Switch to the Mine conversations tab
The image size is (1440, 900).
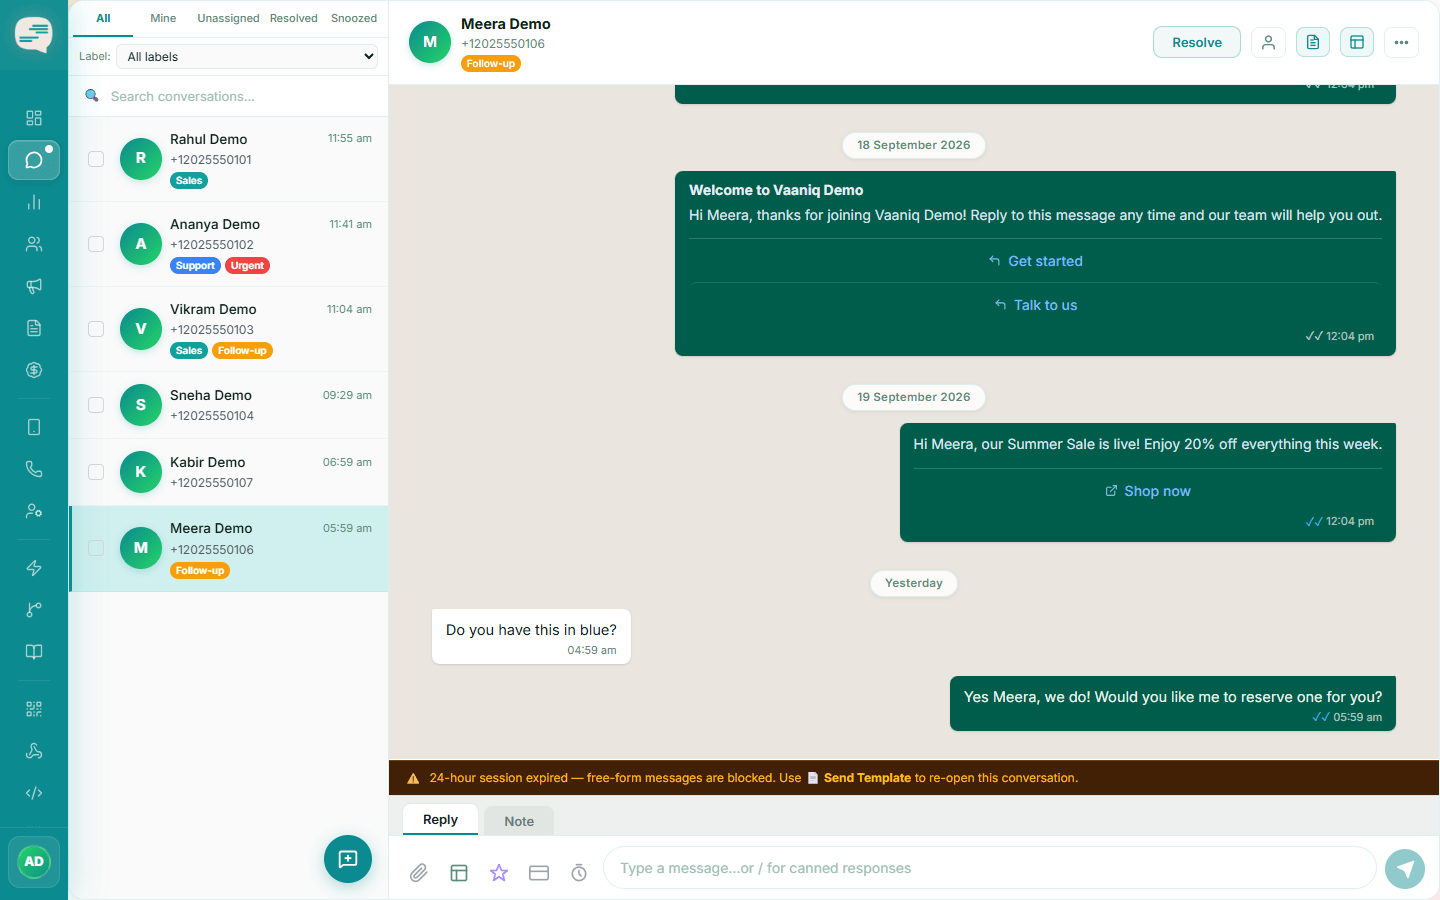click(163, 18)
